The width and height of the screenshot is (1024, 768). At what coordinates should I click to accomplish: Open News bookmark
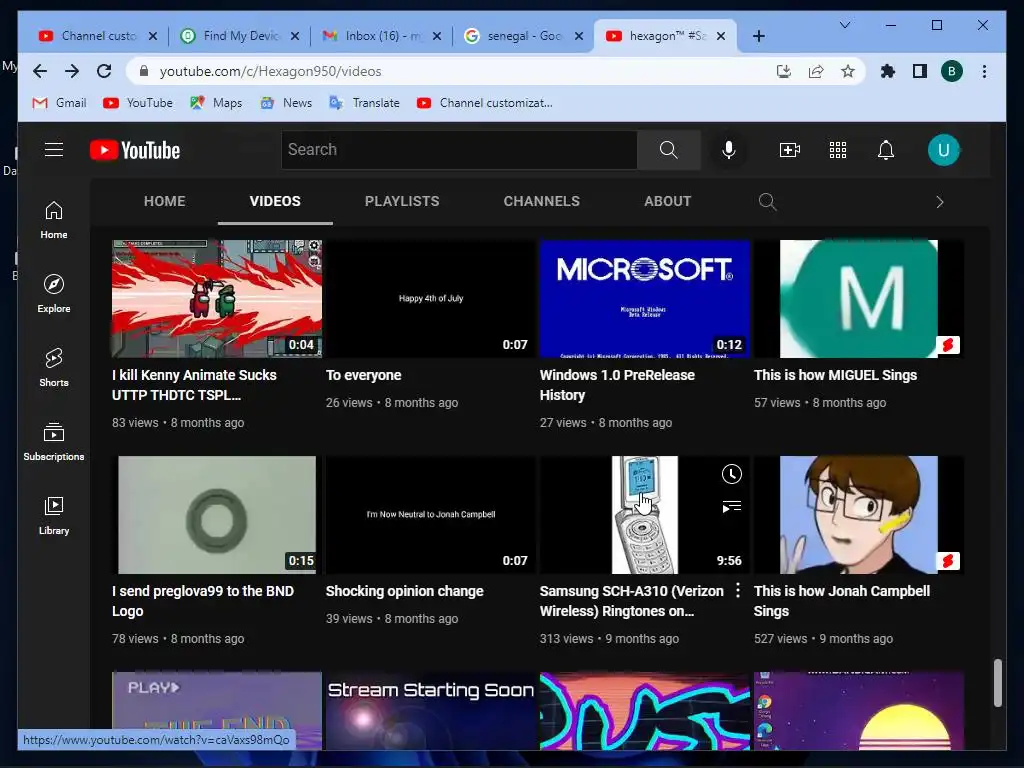point(286,103)
